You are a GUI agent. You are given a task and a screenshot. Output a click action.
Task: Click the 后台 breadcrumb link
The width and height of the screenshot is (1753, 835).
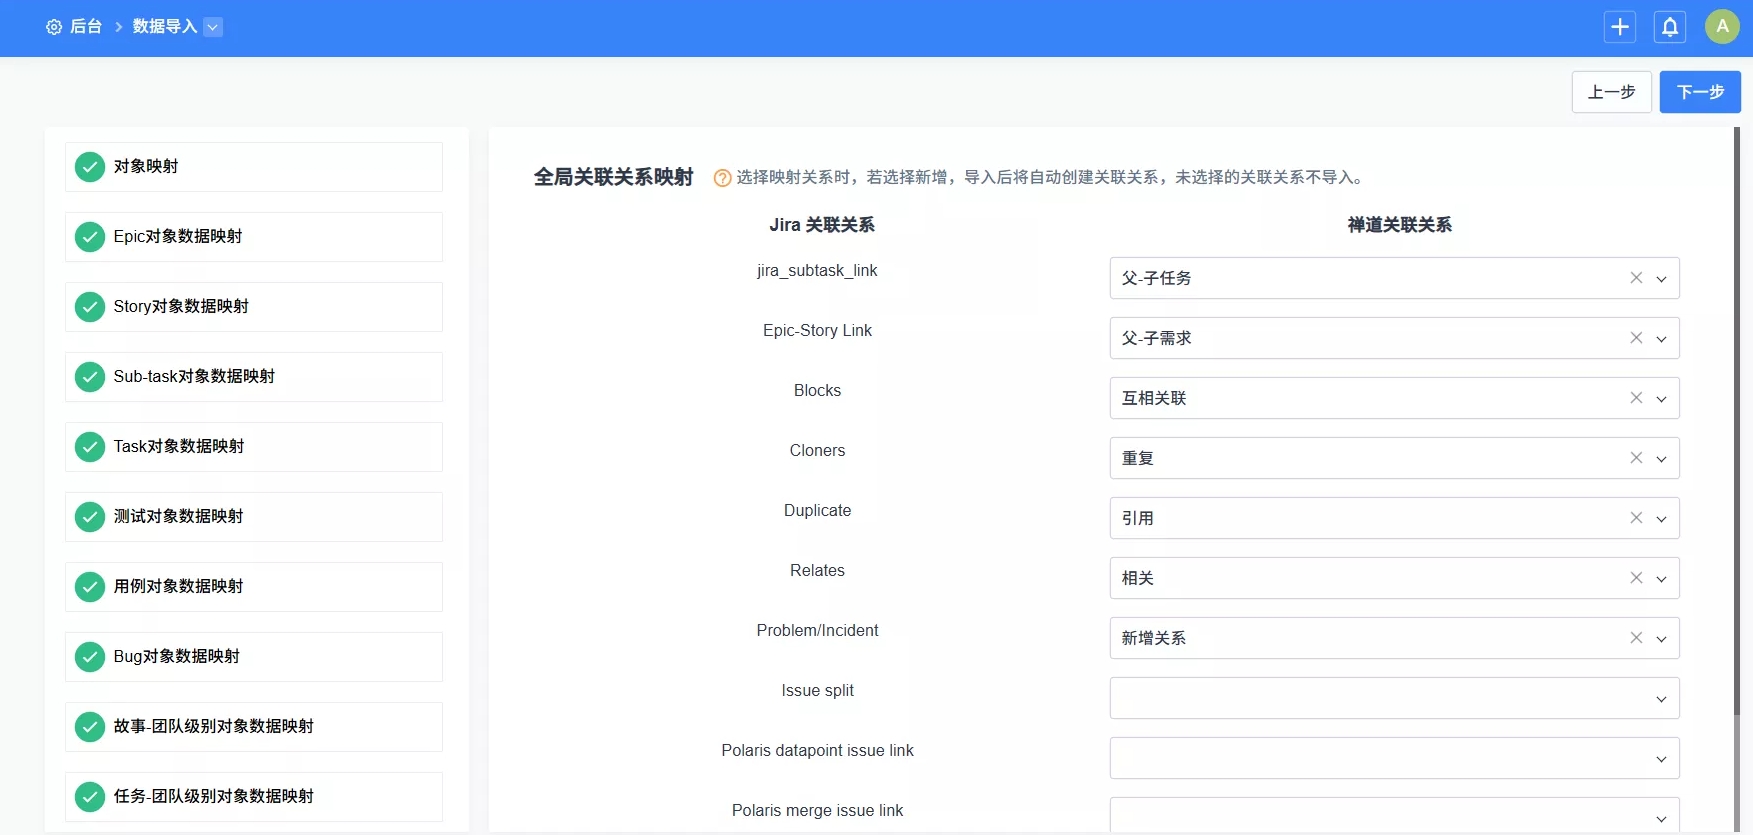click(x=86, y=27)
